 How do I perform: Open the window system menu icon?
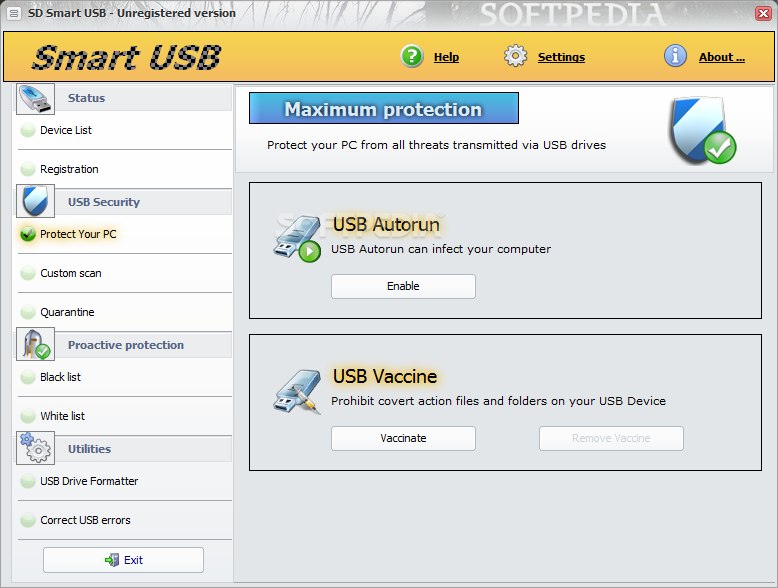pos(14,13)
